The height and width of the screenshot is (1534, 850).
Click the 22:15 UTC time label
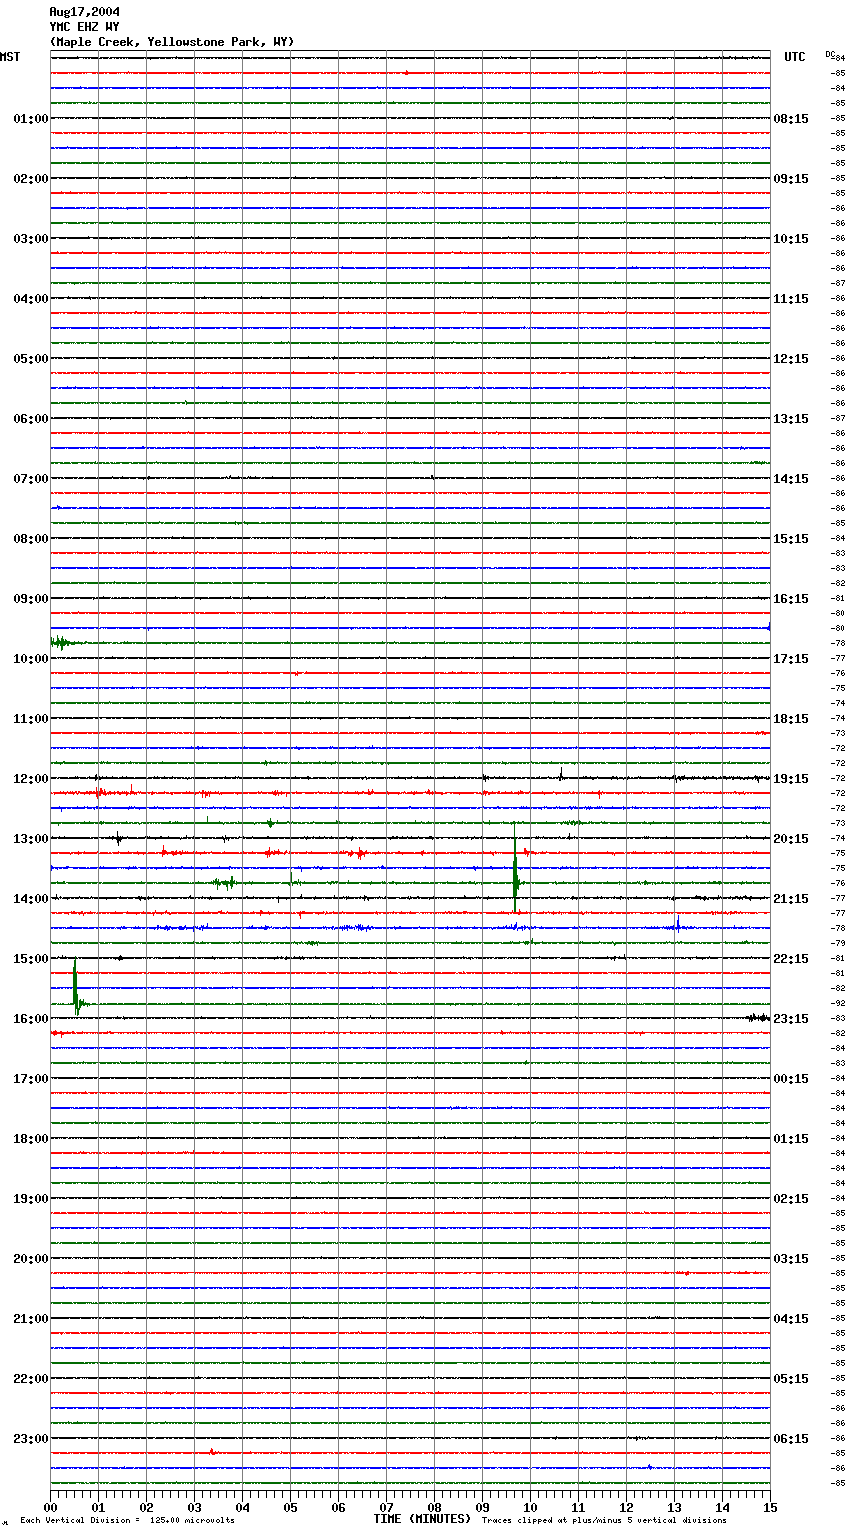point(791,959)
